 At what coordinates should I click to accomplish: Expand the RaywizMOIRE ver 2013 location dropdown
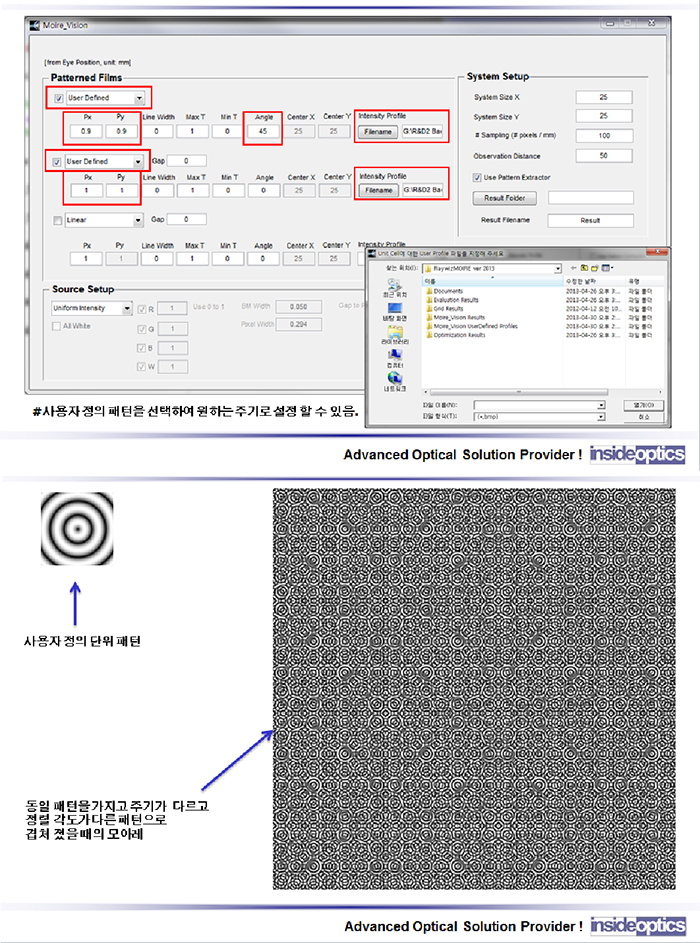pos(557,269)
